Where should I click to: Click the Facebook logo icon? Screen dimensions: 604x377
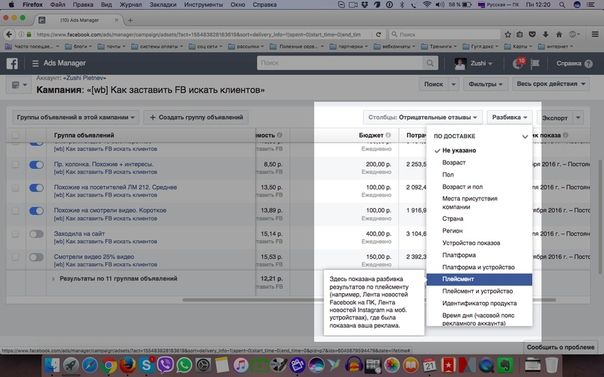point(12,64)
